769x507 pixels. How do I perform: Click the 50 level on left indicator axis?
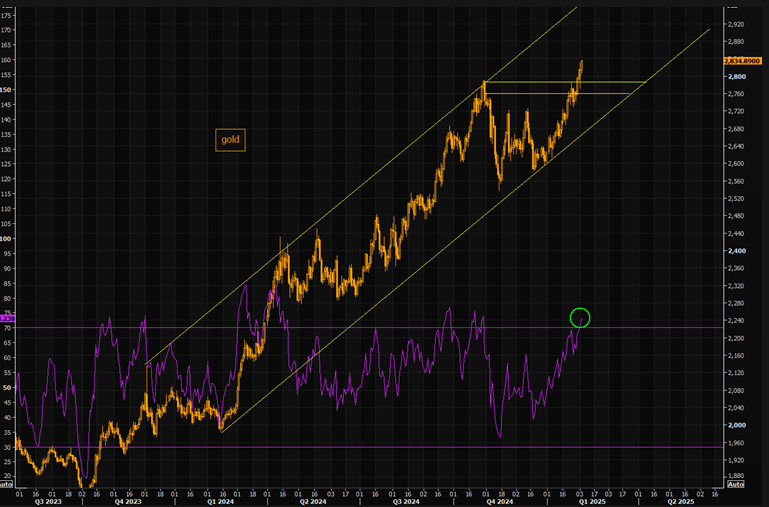tap(8, 387)
